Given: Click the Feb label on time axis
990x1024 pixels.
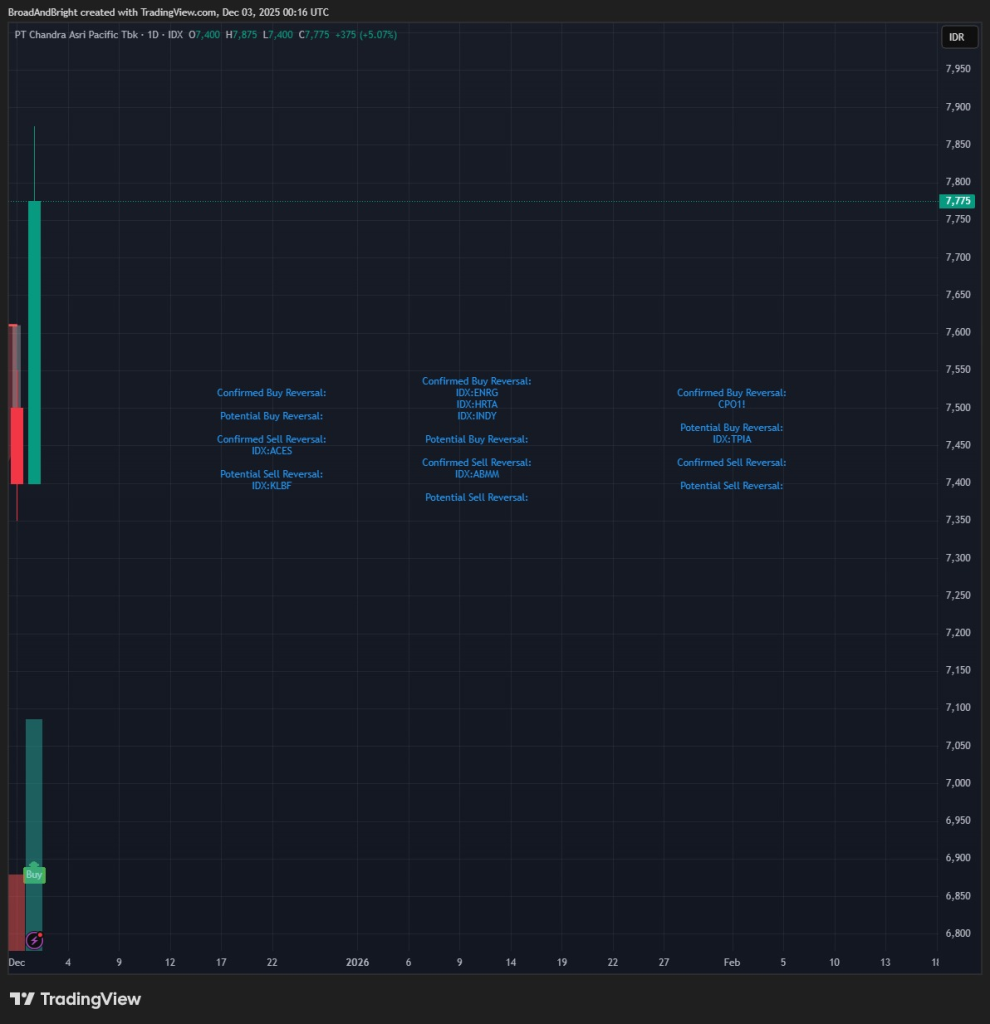Looking at the screenshot, I should tap(731, 962).
